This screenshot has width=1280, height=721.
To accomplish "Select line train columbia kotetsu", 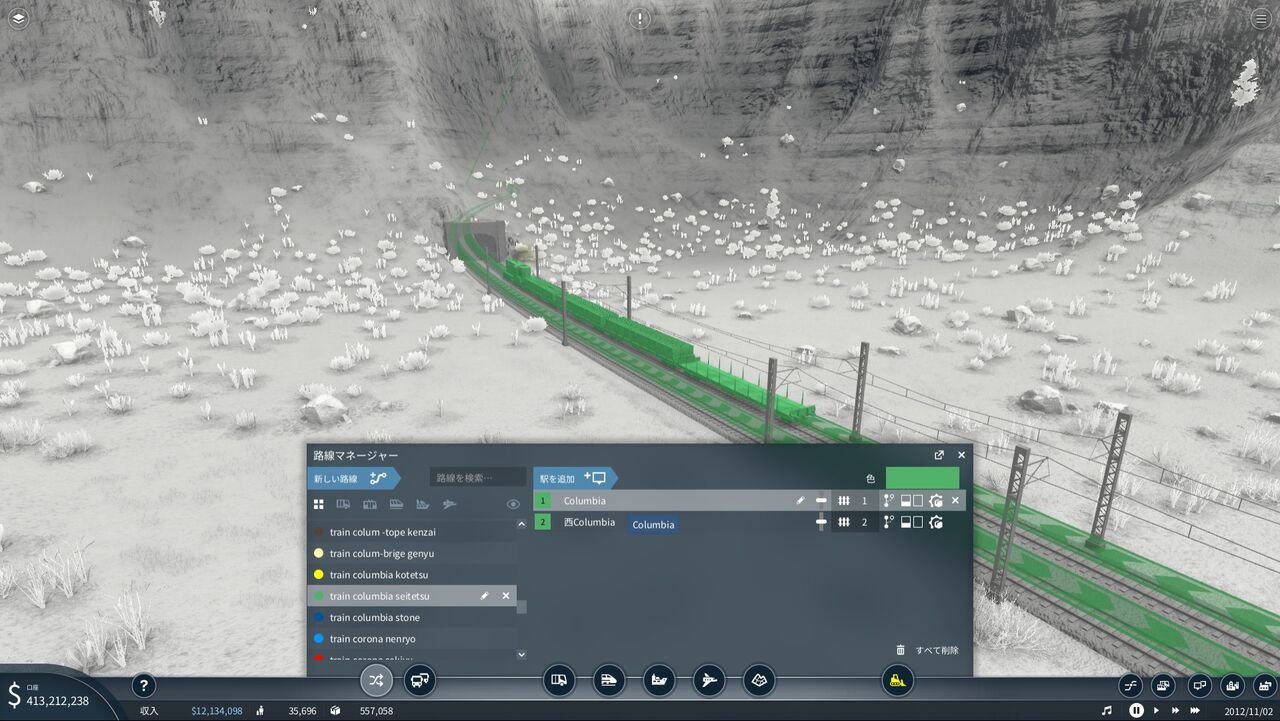I will tap(411, 574).
